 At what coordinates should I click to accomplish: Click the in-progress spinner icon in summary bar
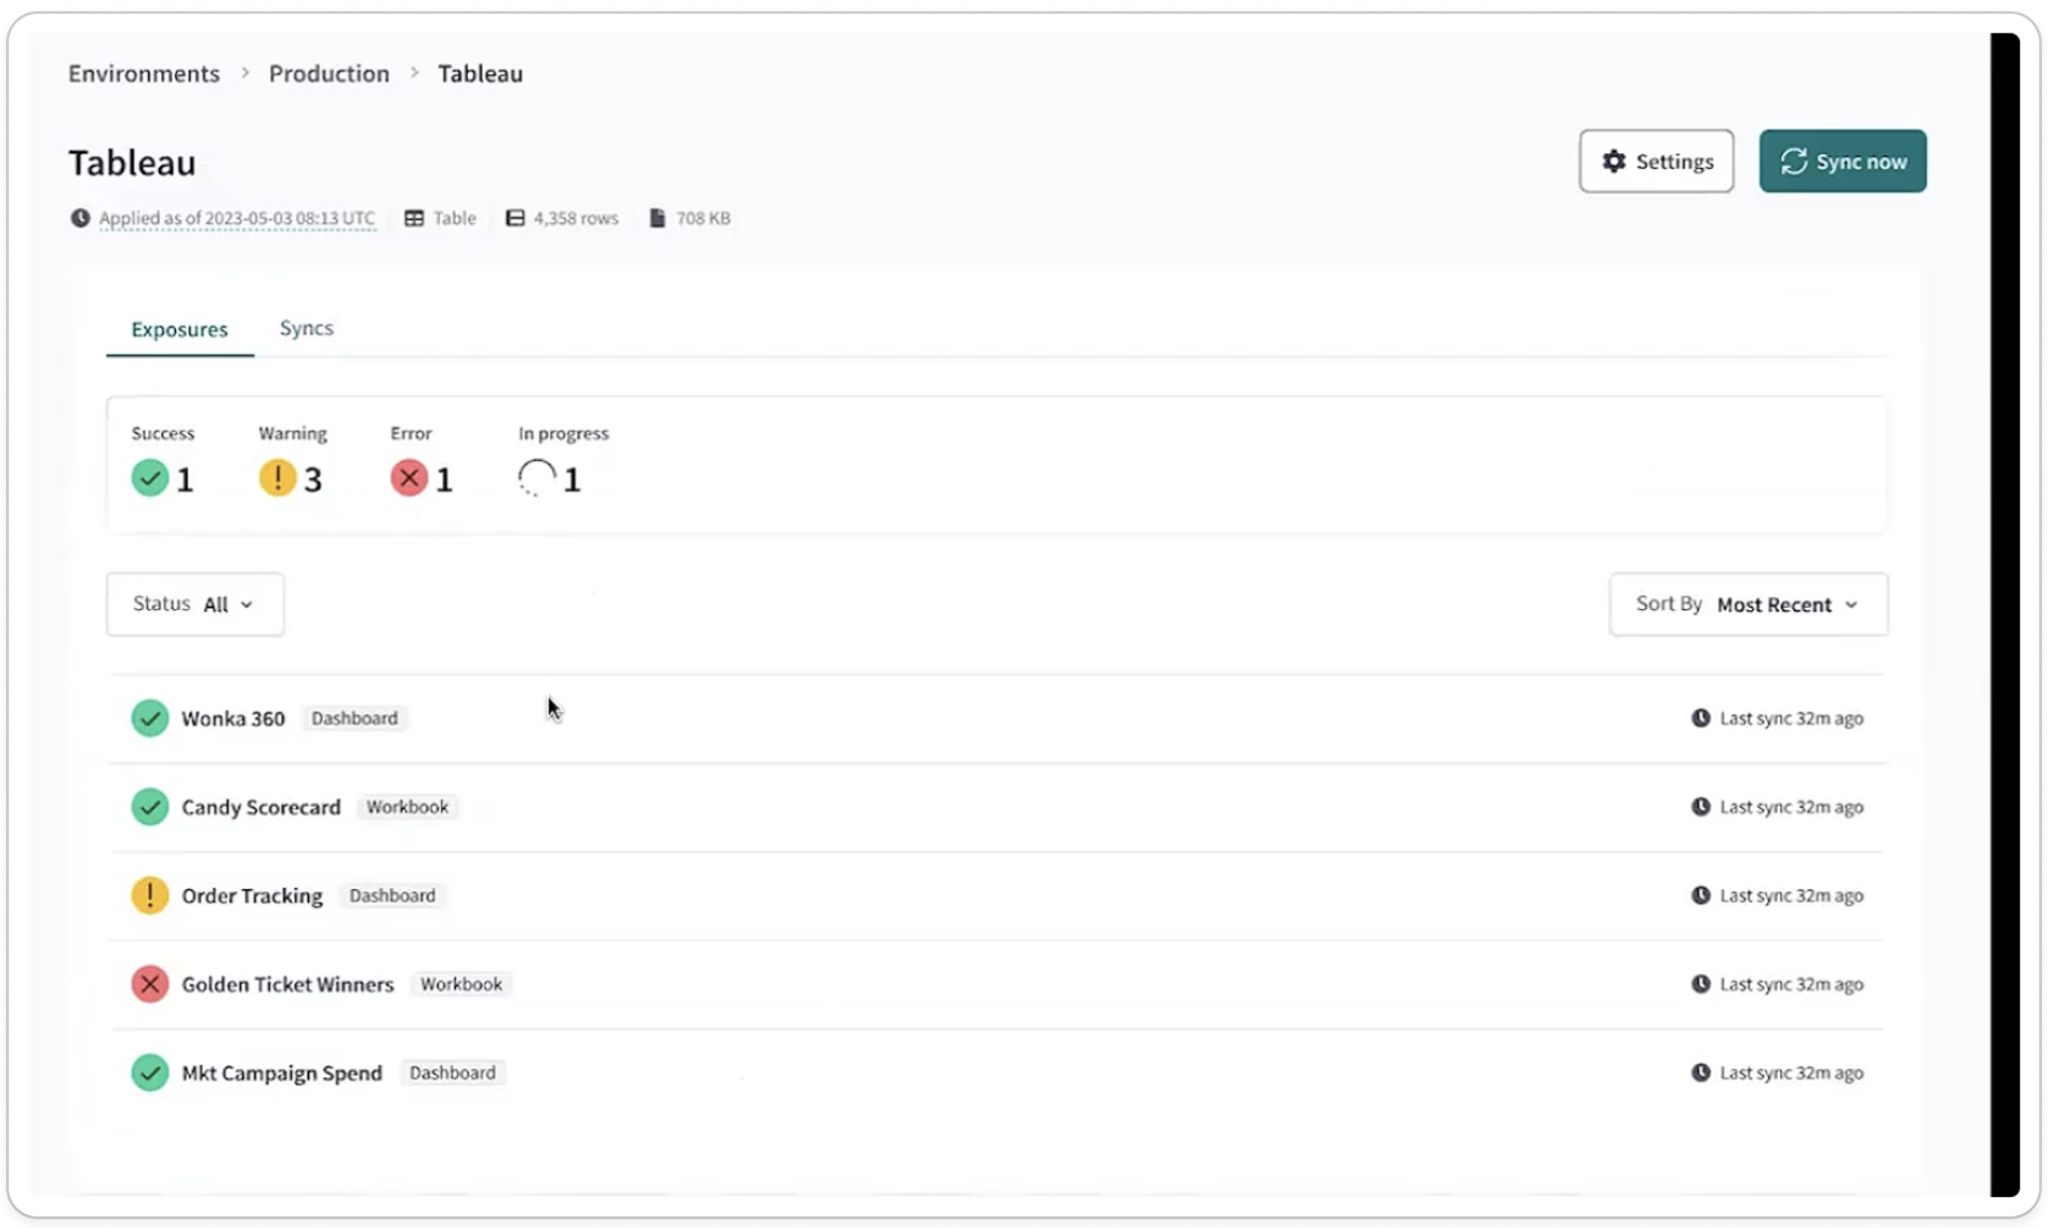click(536, 477)
